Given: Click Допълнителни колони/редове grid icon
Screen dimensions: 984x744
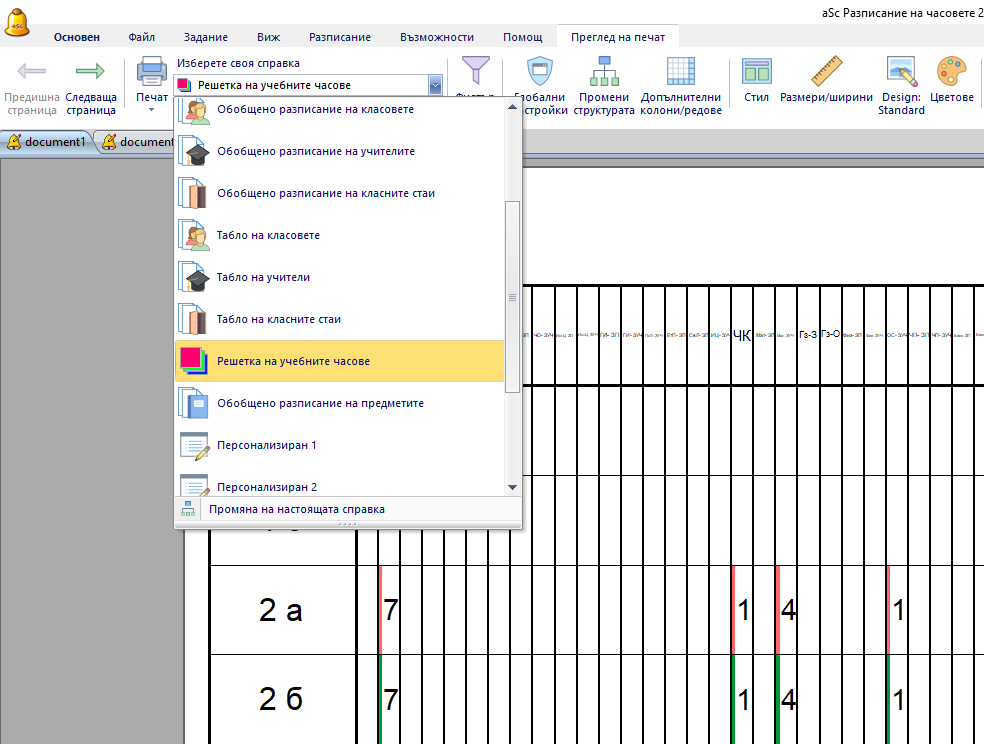Looking at the screenshot, I should pos(681,72).
